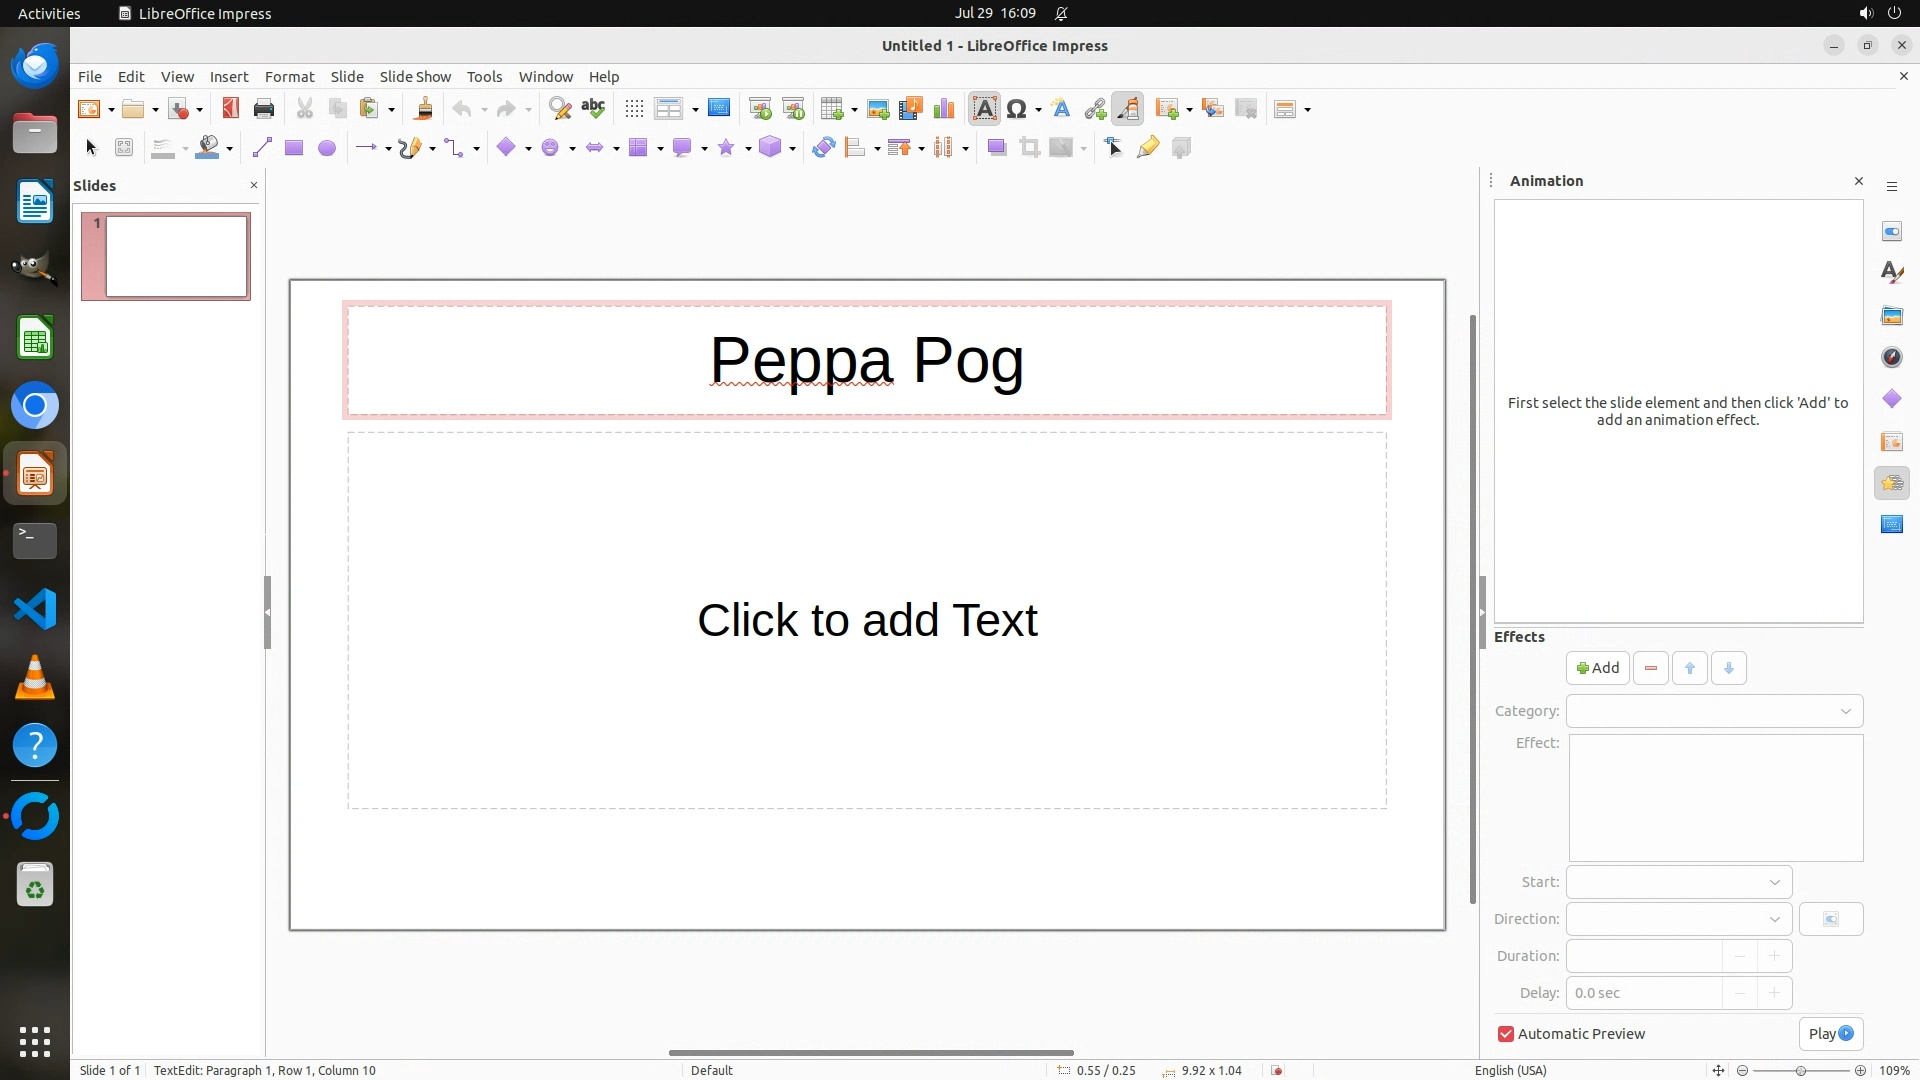Open the Format menu

289,77
